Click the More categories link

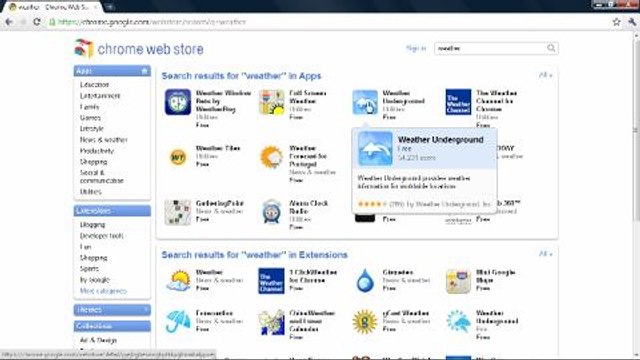[x=103, y=291]
